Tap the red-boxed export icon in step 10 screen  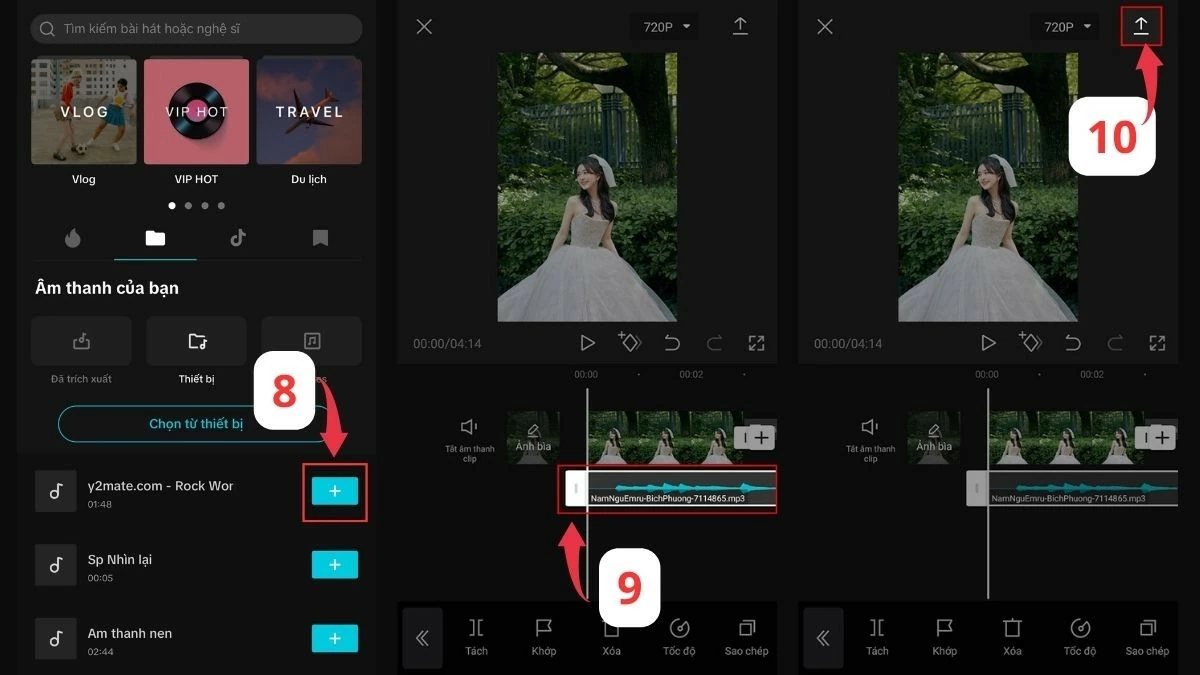pos(1141,27)
